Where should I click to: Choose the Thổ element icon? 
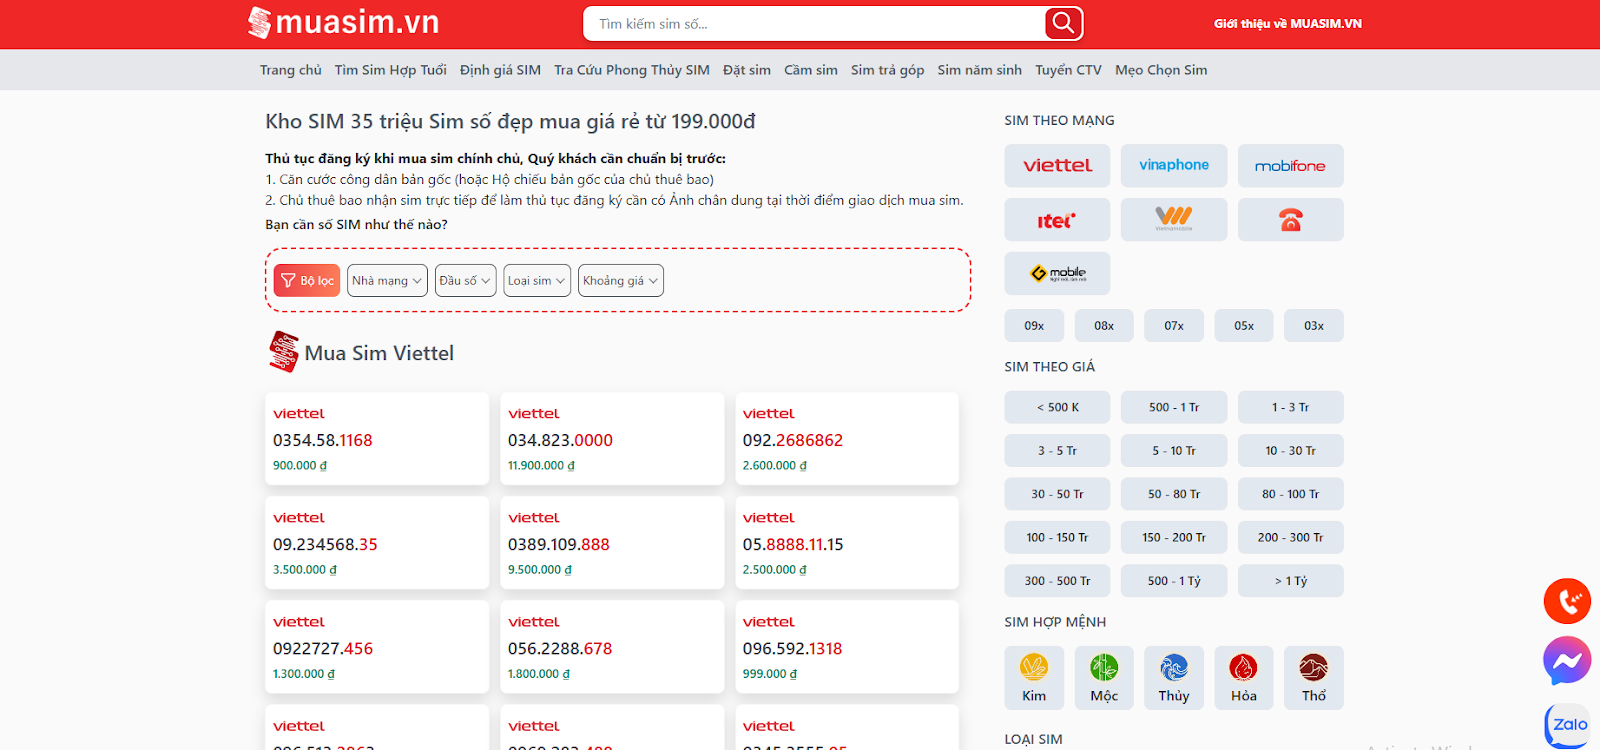tap(1314, 678)
